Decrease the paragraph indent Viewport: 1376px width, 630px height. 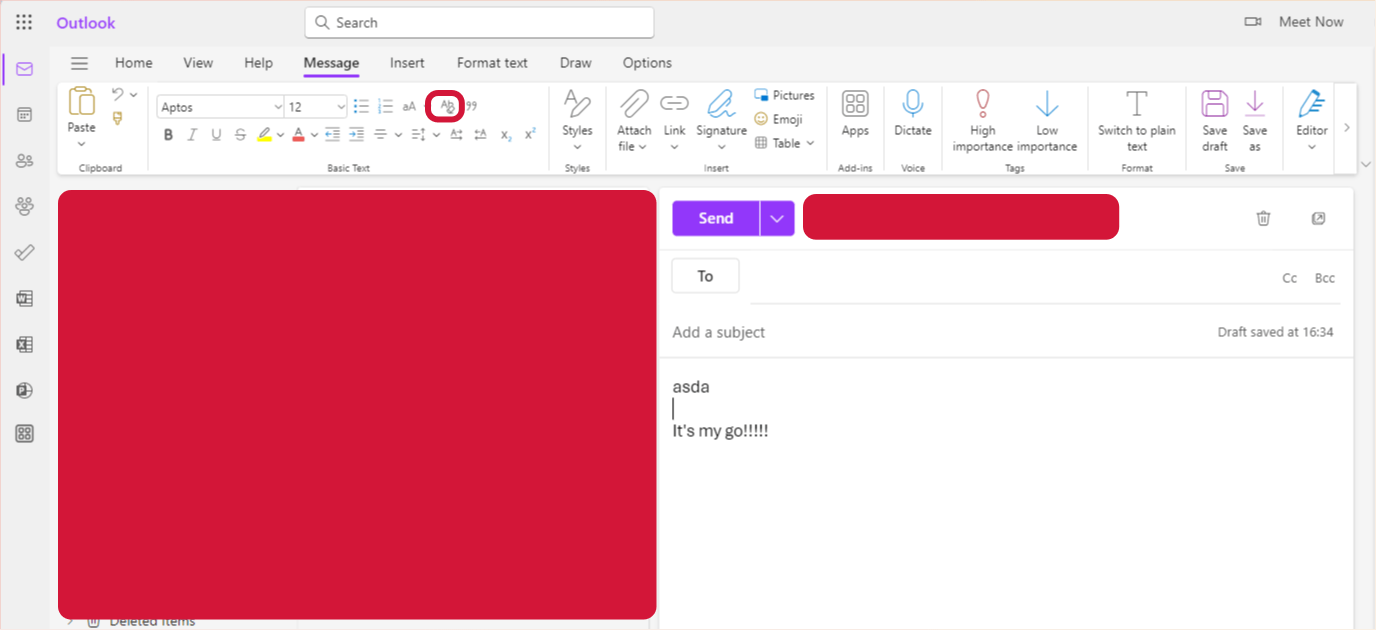[x=333, y=135]
